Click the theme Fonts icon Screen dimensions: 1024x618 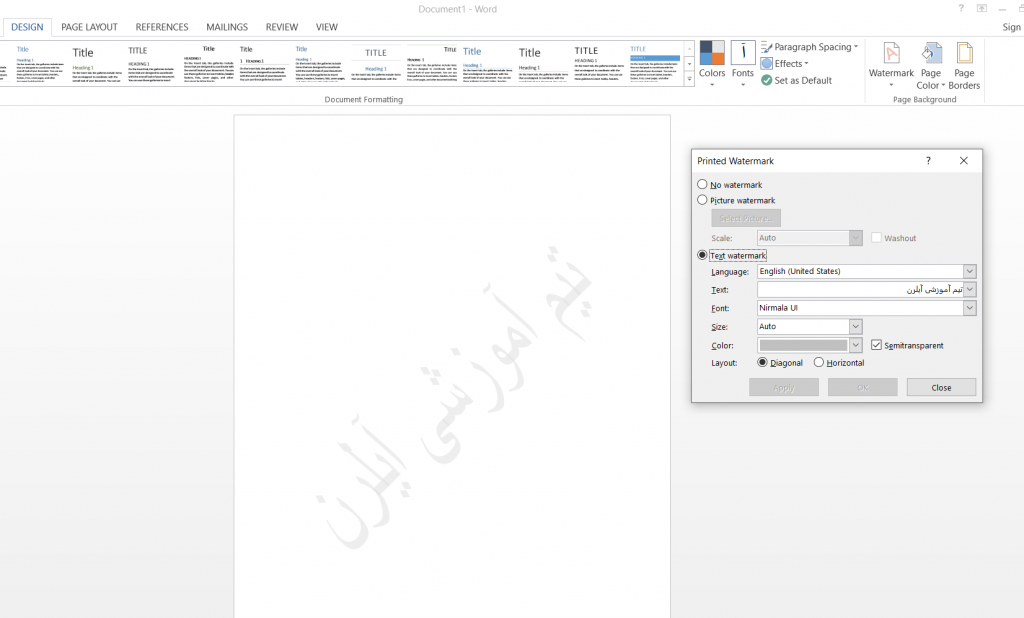pyautogui.click(x=743, y=54)
